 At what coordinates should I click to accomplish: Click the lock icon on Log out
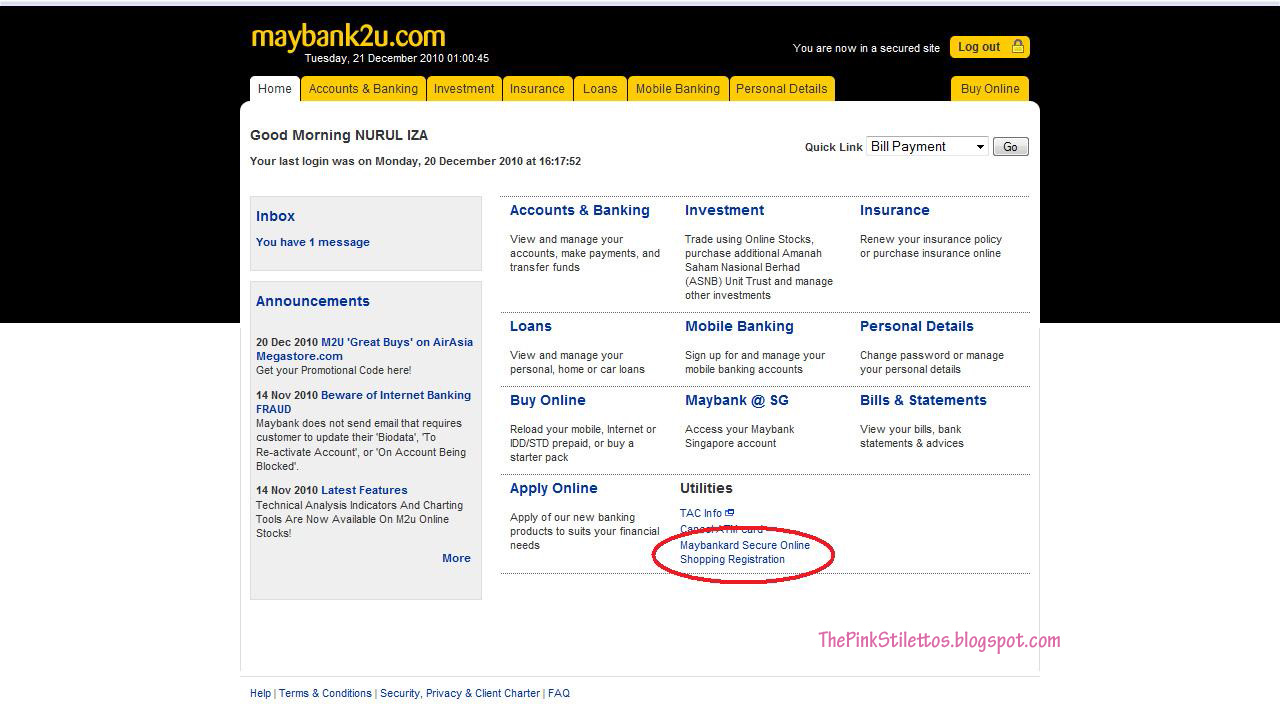coord(1018,47)
